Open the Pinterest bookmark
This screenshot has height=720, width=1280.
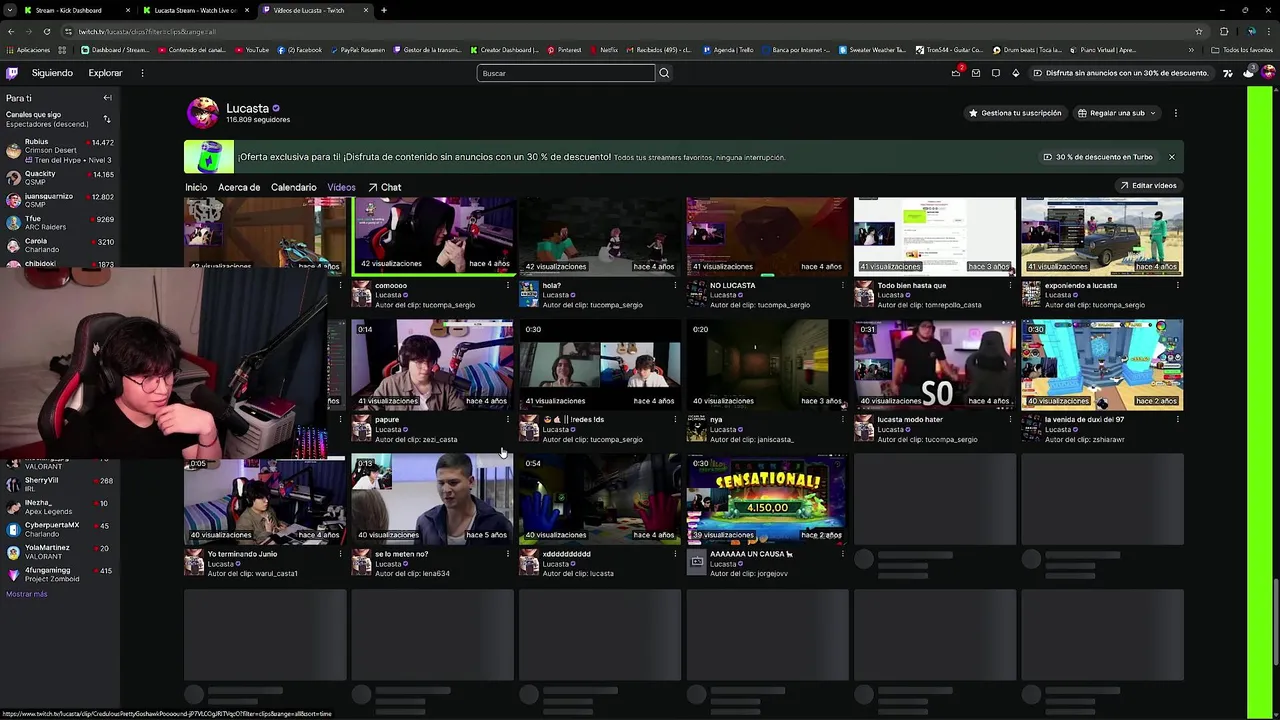[x=564, y=50]
